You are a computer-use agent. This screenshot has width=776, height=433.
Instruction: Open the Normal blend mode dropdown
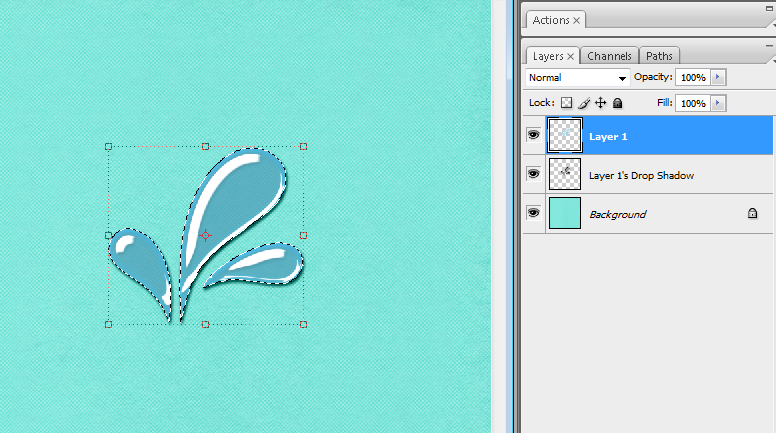pos(577,78)
